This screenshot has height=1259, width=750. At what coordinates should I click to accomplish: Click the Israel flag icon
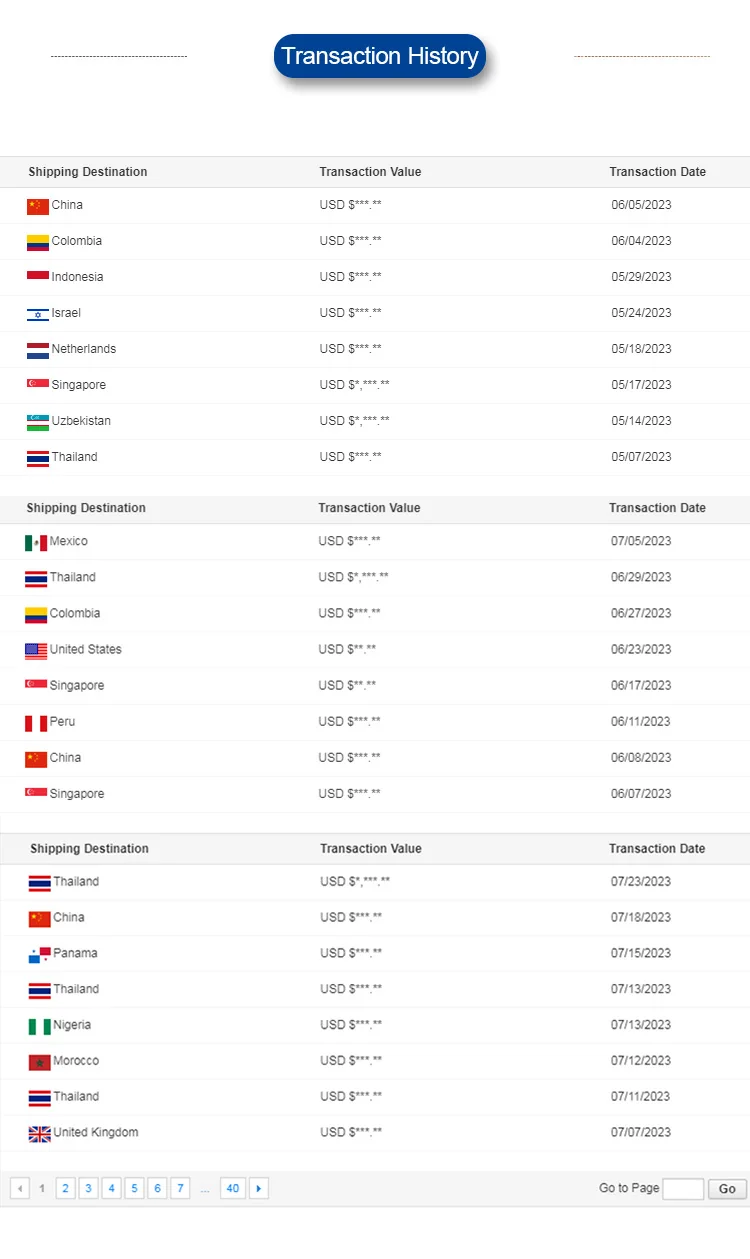[x=38, y=314]
